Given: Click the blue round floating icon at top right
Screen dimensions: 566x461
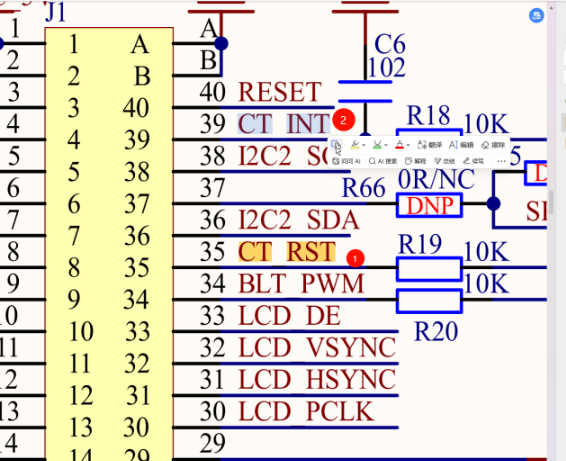Looking at the screenshot, I should 536,16.
